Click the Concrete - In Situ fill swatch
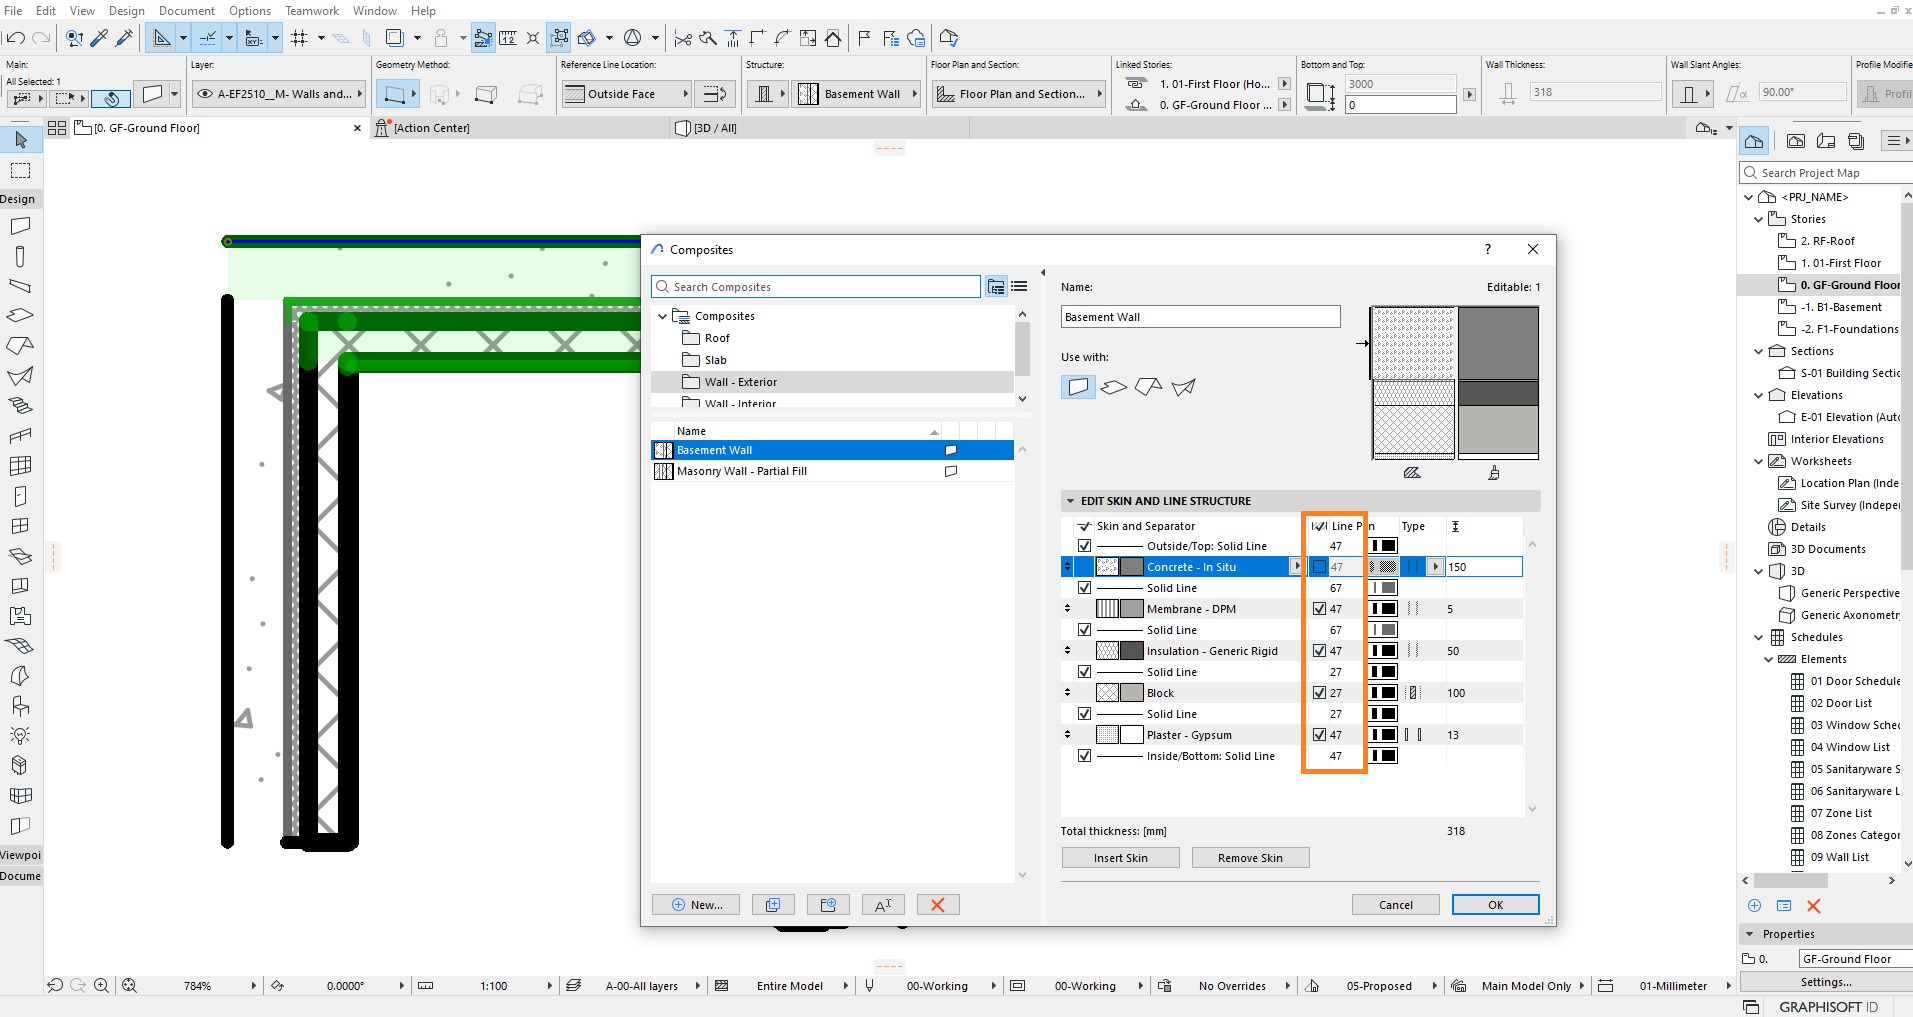This screenshot has height=1017, width=1913. pyautogui.click(x=1119, y=567)
